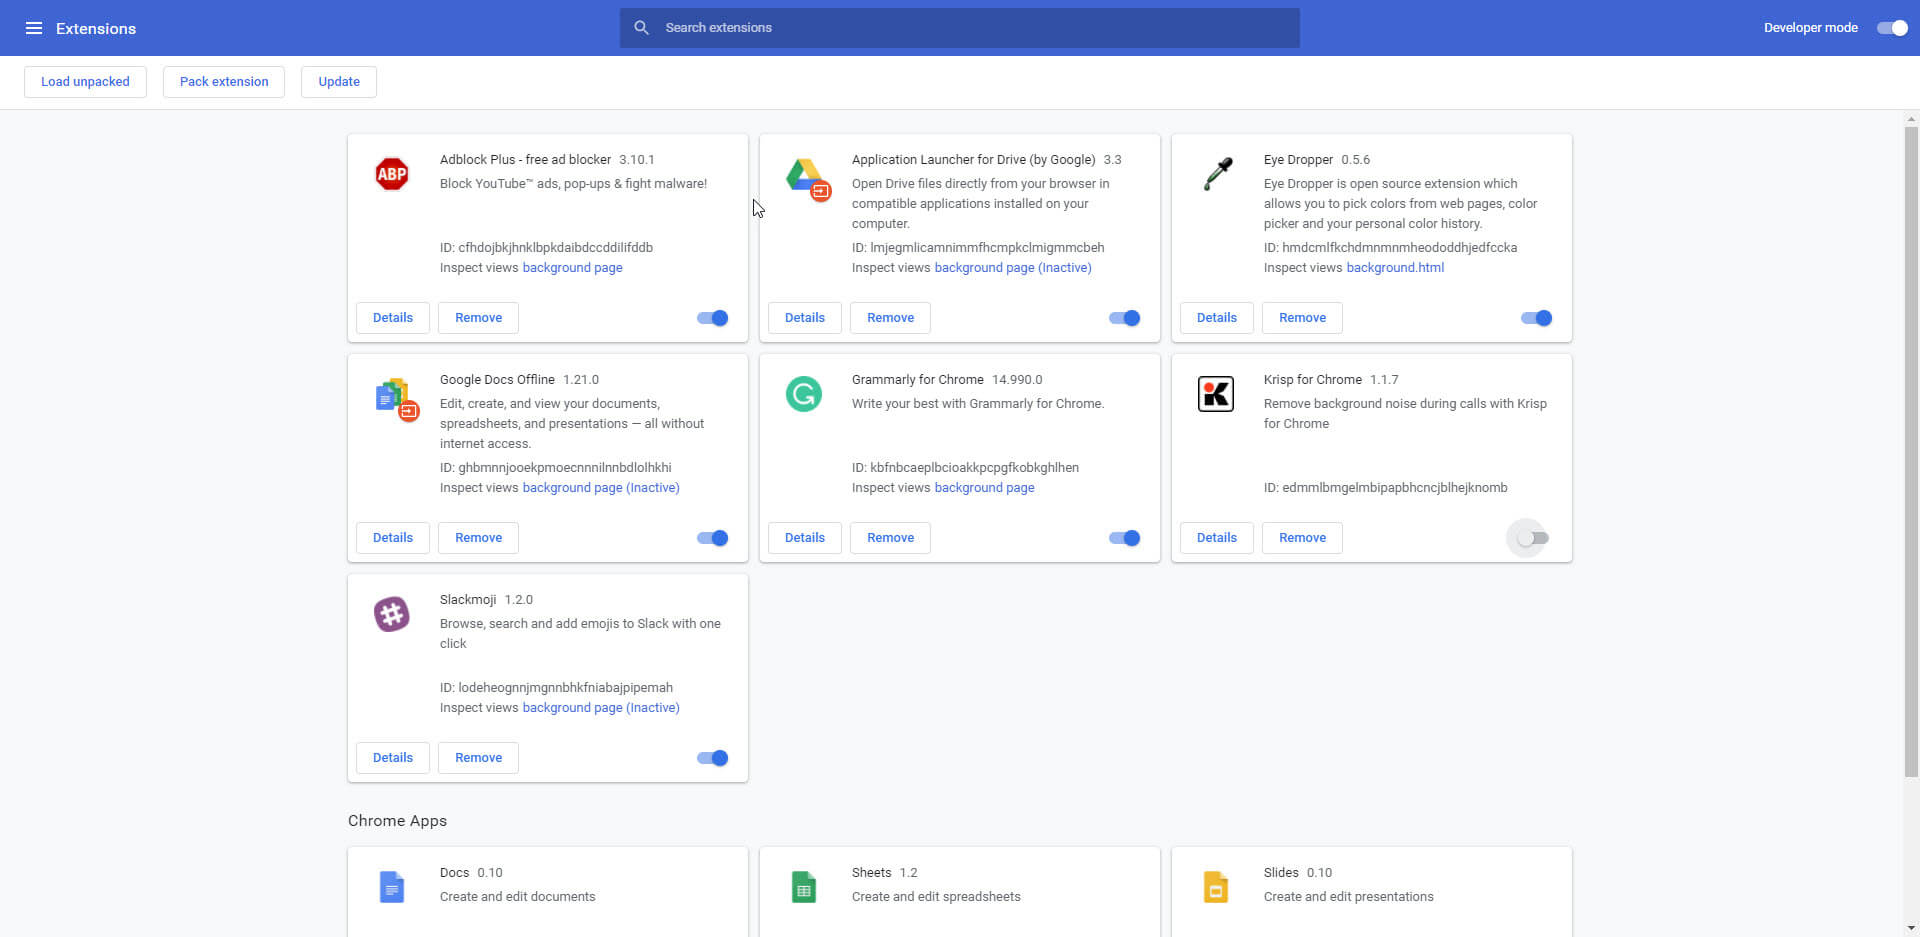The height and width of the screenshot is (937, 1920).
Task: Open Details for Adblock Plus
Action: point(393,318)
